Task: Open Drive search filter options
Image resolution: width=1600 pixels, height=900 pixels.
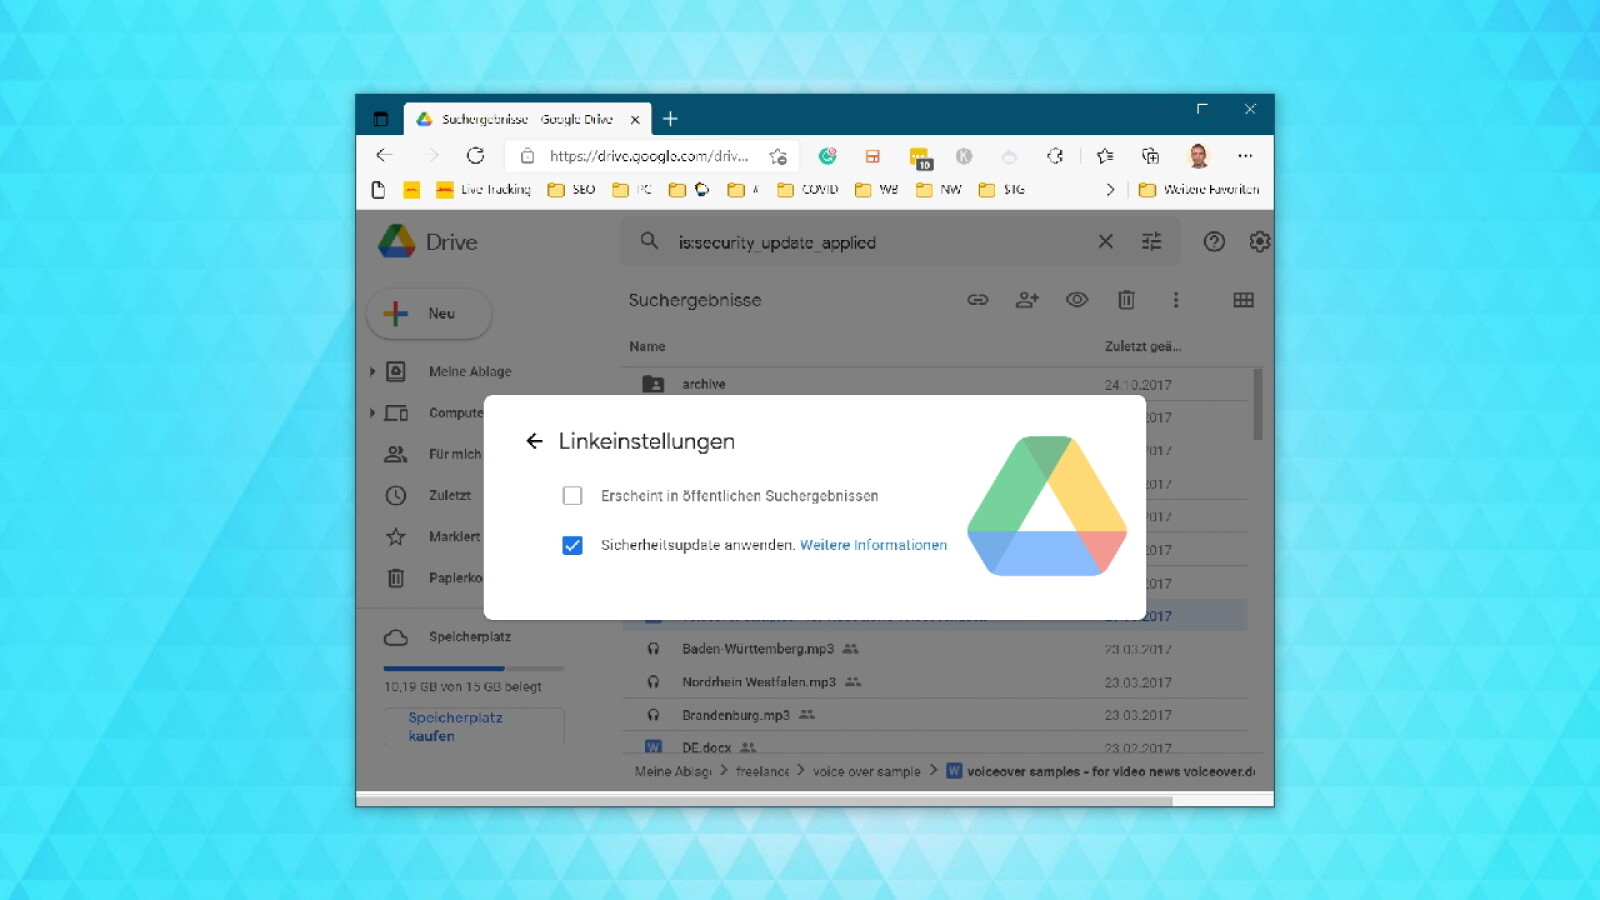Action: point(1151,241)
